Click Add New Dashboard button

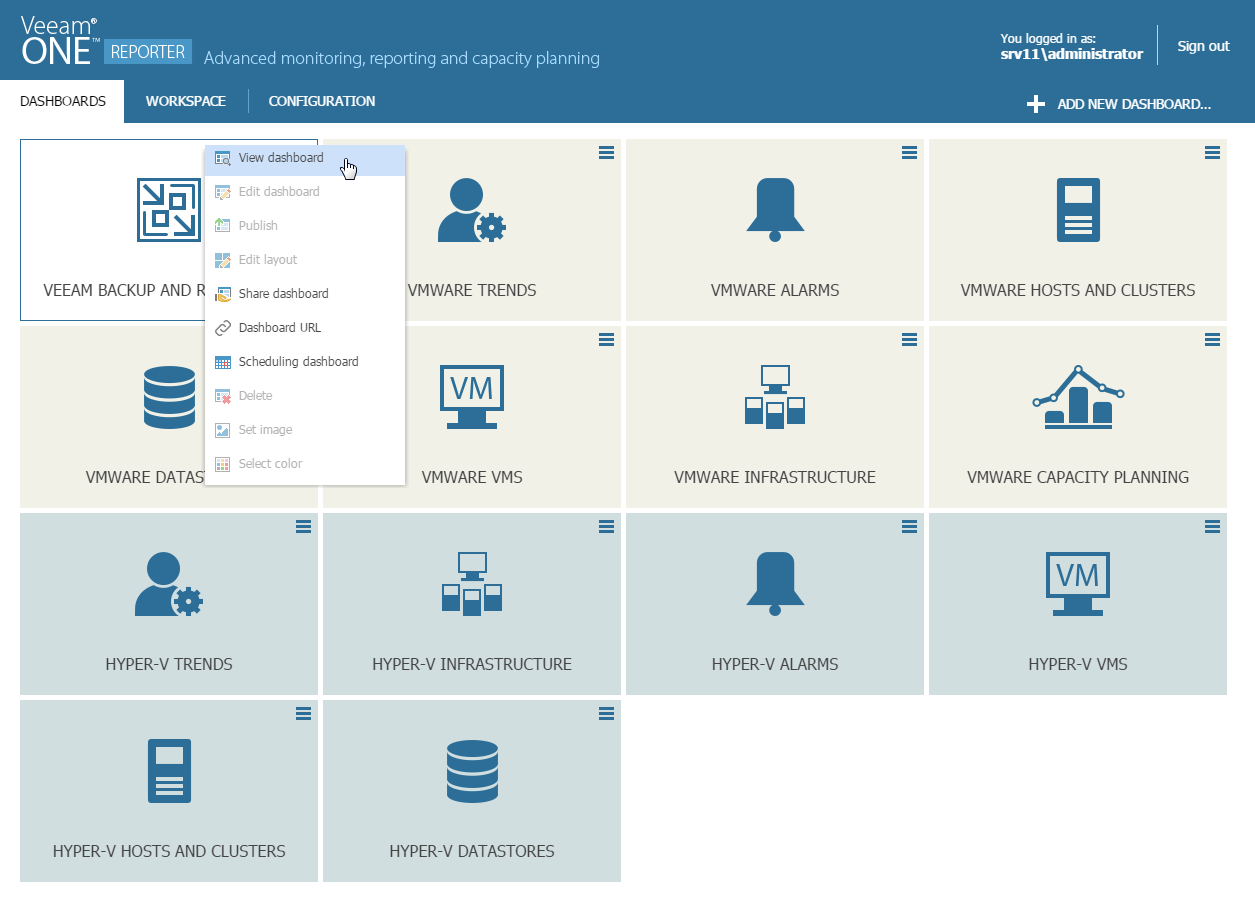coord(1119,104)
